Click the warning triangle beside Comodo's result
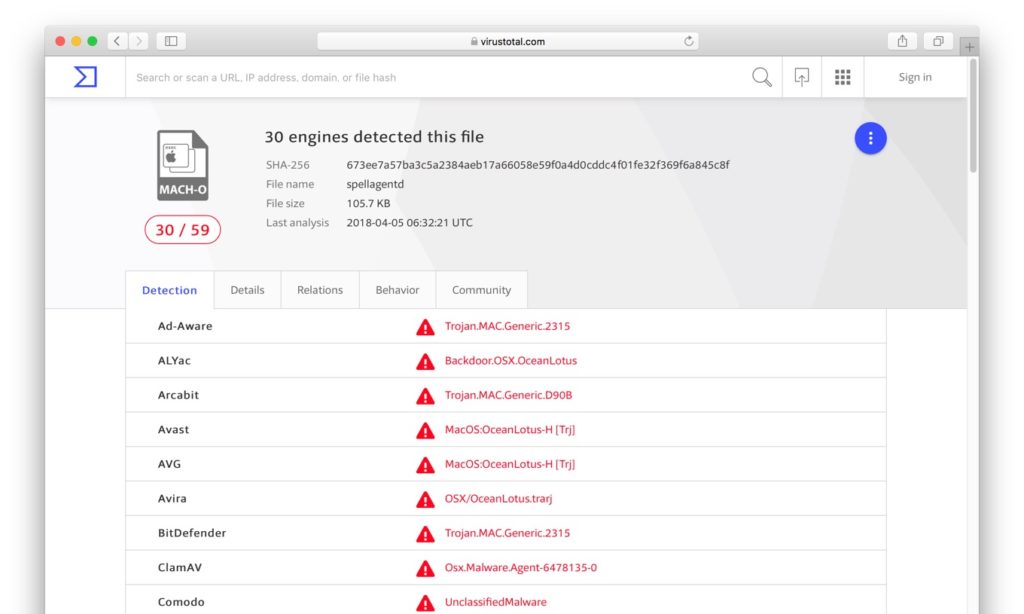The width and height of the screenshot is (1024, 614). click(x=424, y=601)
